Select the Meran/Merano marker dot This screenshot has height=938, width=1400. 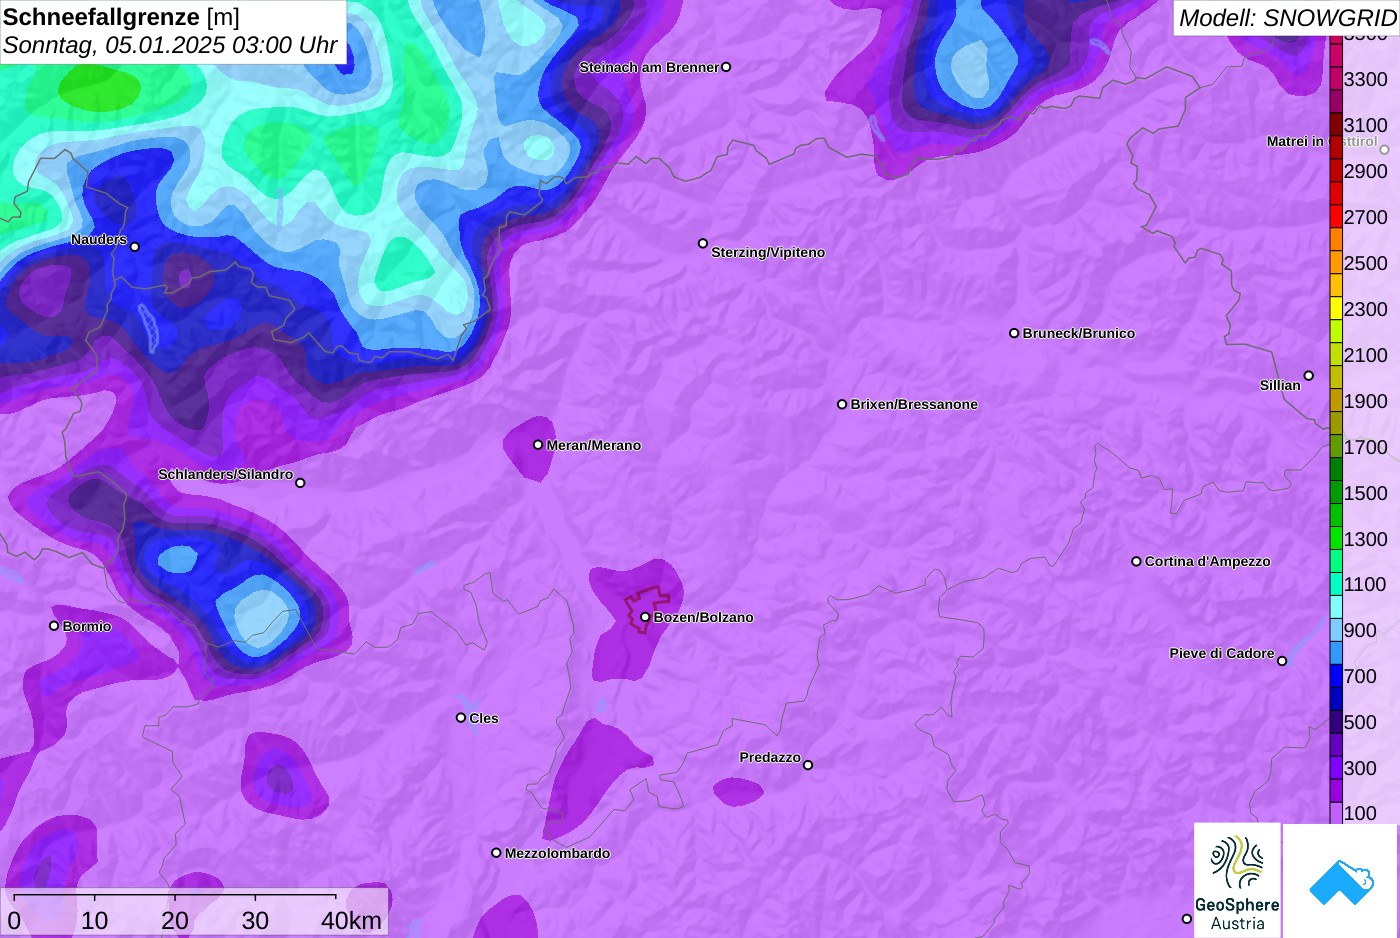538,445
